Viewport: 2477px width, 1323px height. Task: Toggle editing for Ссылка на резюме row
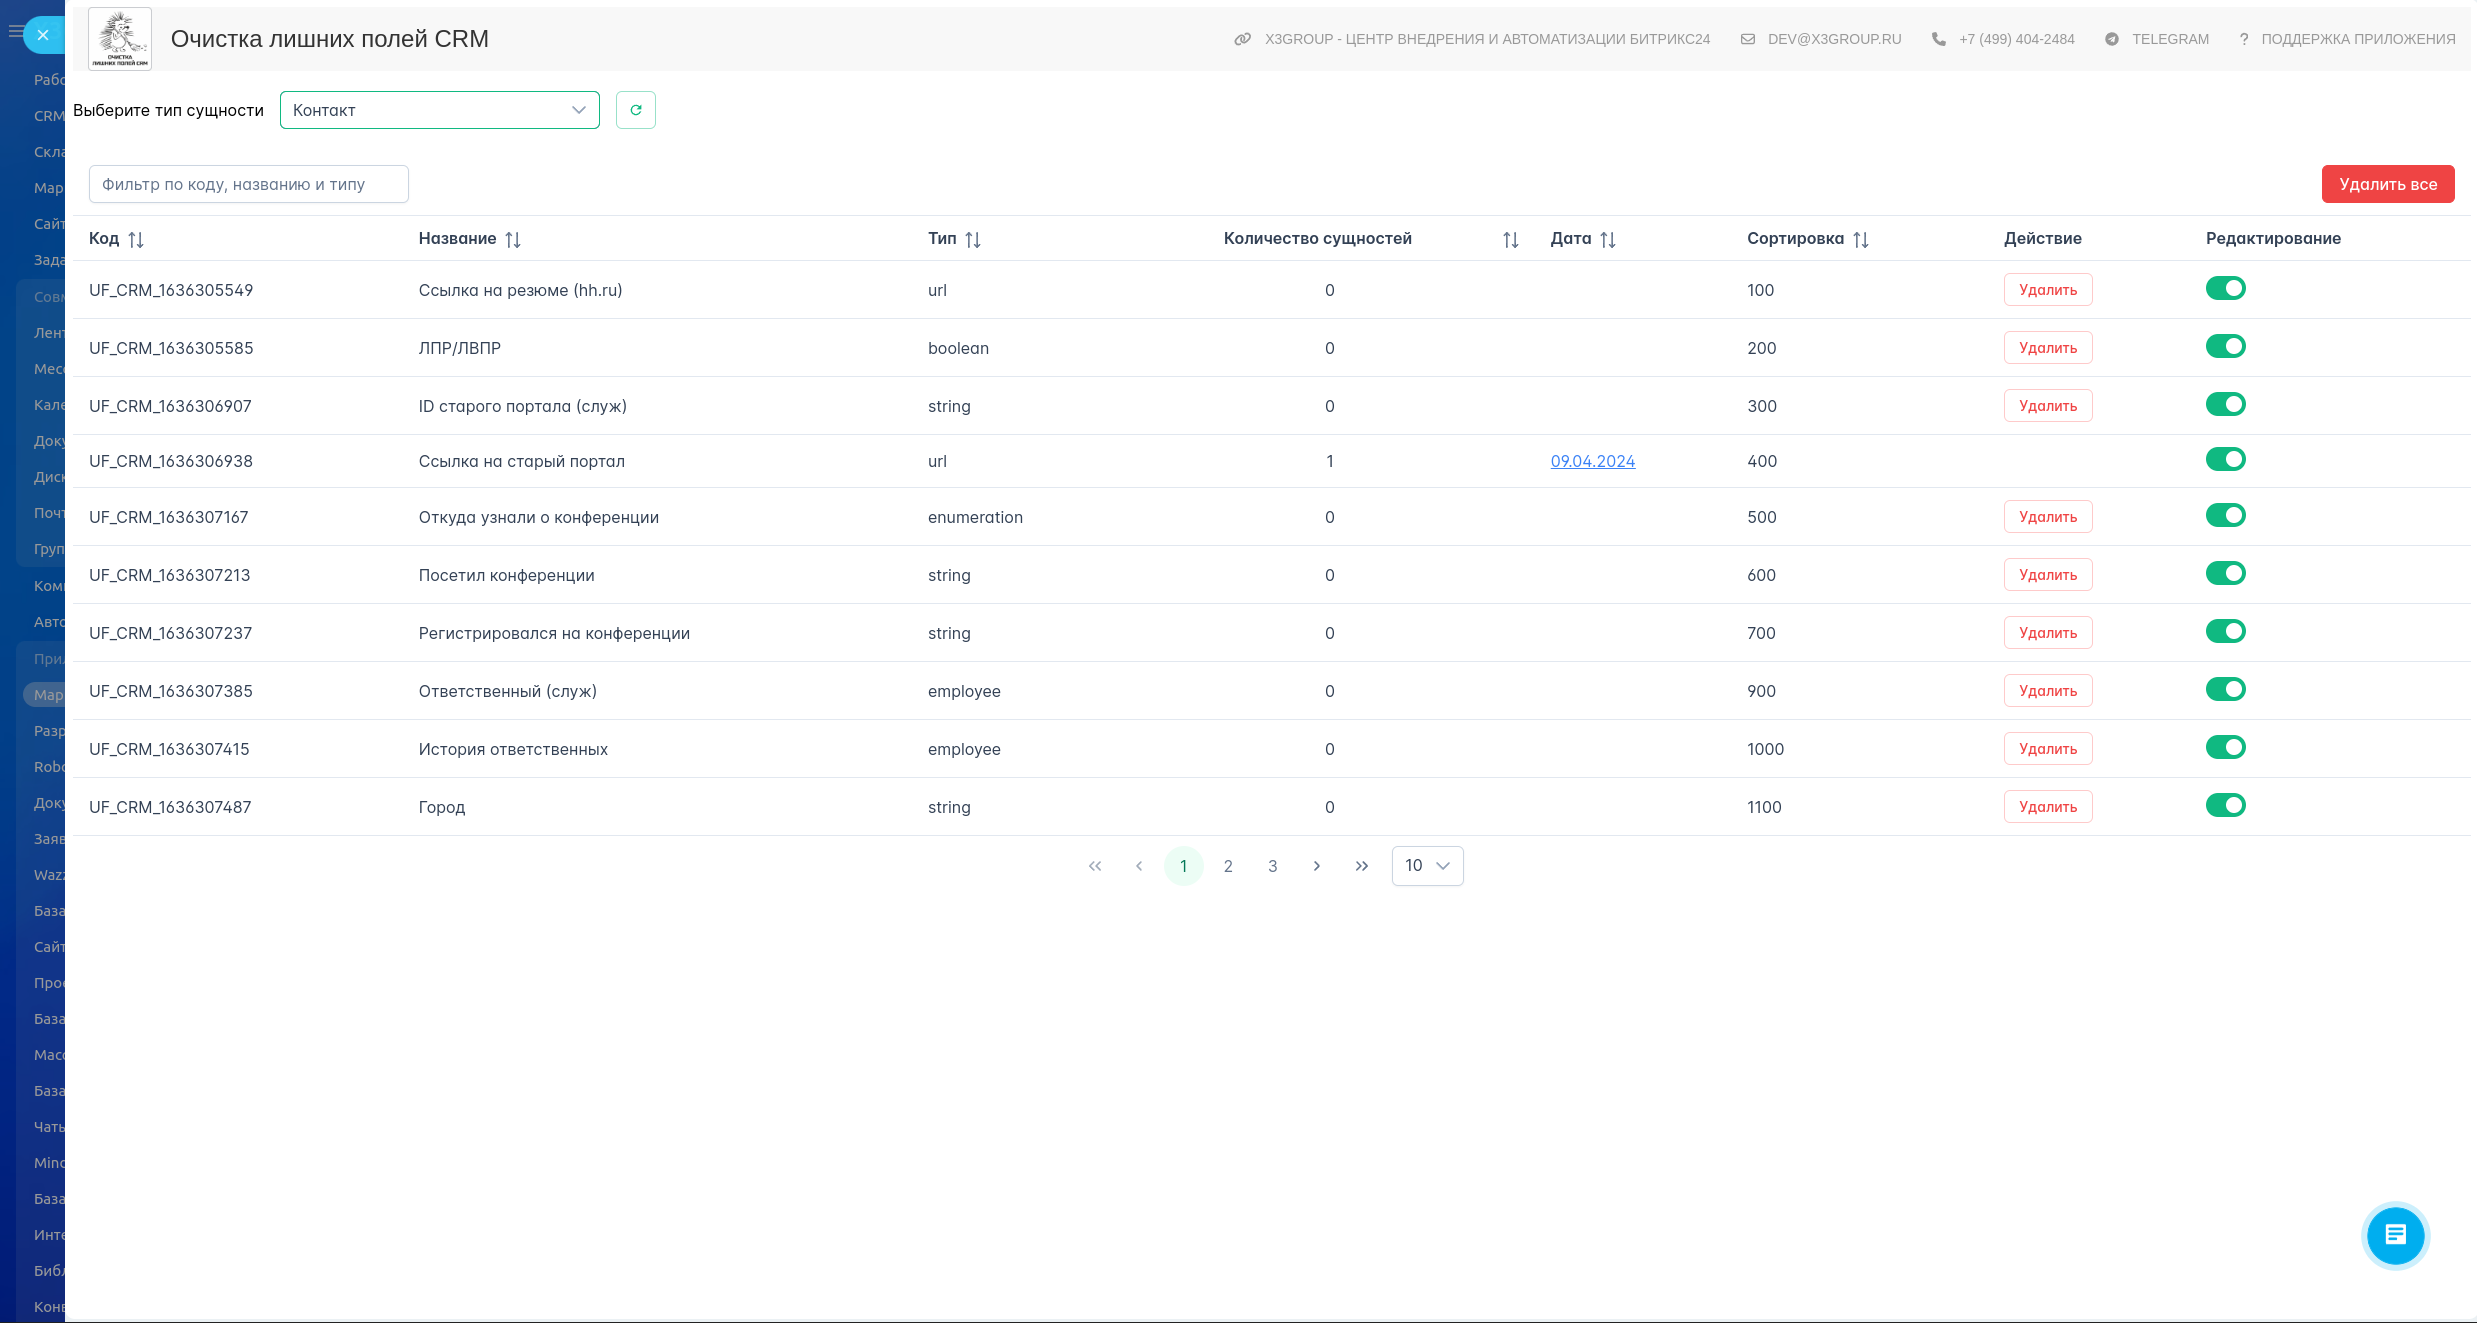[2225, 289]
